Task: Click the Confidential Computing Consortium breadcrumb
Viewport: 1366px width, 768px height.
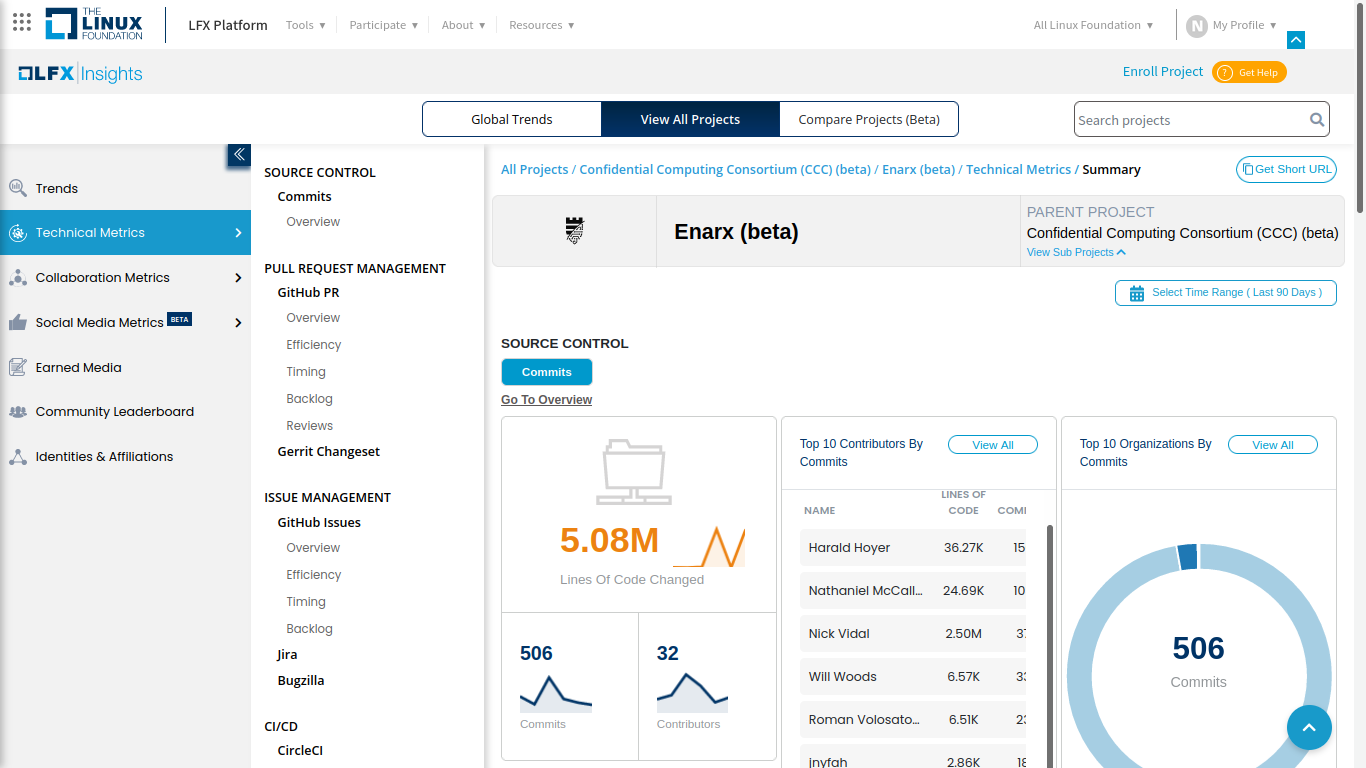Action: tap(725, 170)
